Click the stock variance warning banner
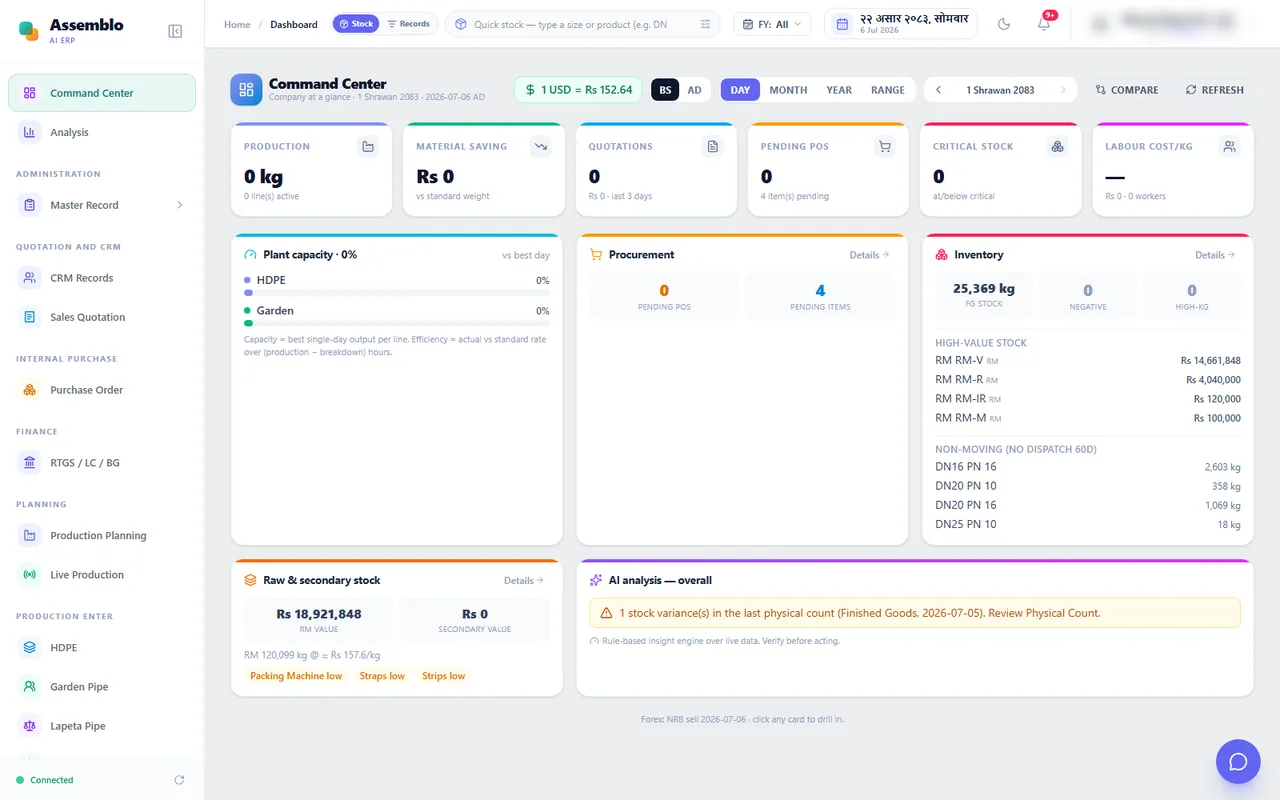 [915, 613]
